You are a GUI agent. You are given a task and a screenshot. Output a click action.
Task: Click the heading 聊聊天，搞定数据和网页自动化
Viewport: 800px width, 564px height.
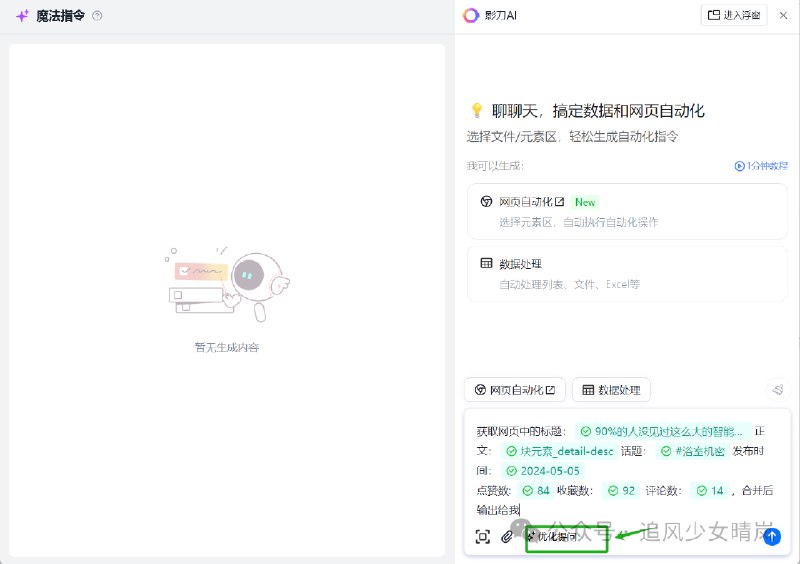[x=598, y=111]
